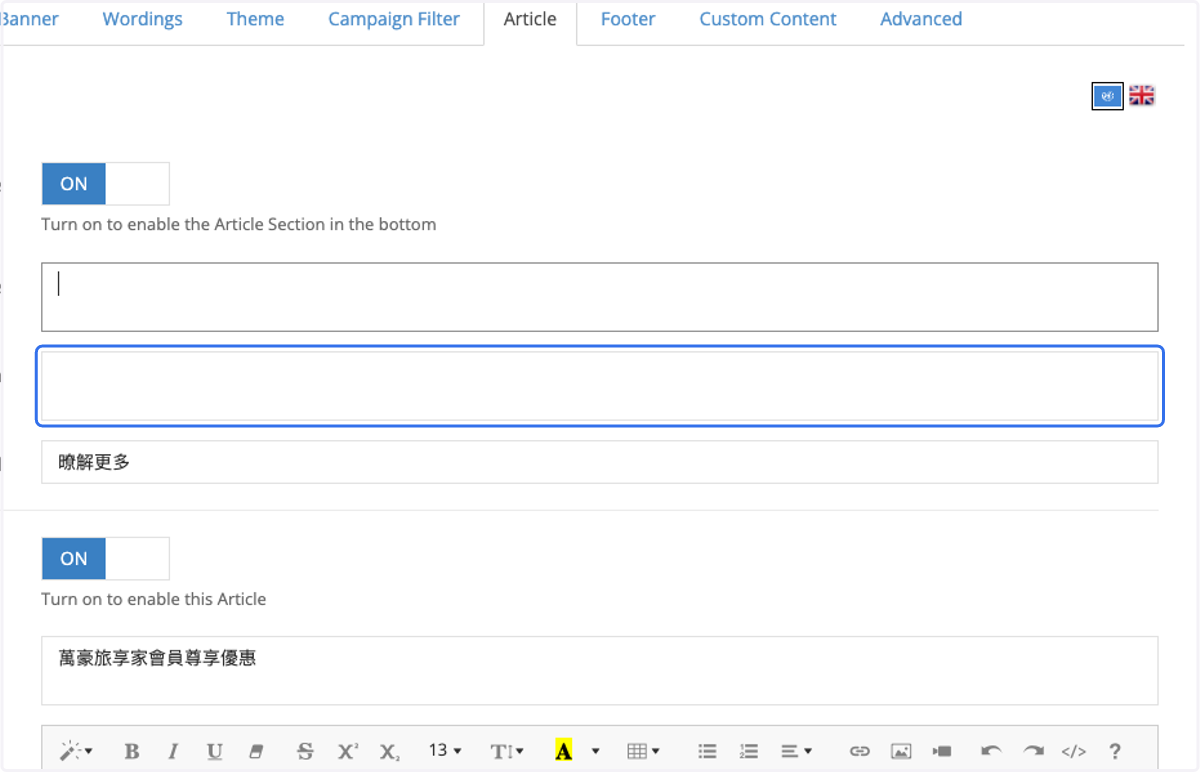Open the paragraph alignment dropdown

tap(796, 751)
